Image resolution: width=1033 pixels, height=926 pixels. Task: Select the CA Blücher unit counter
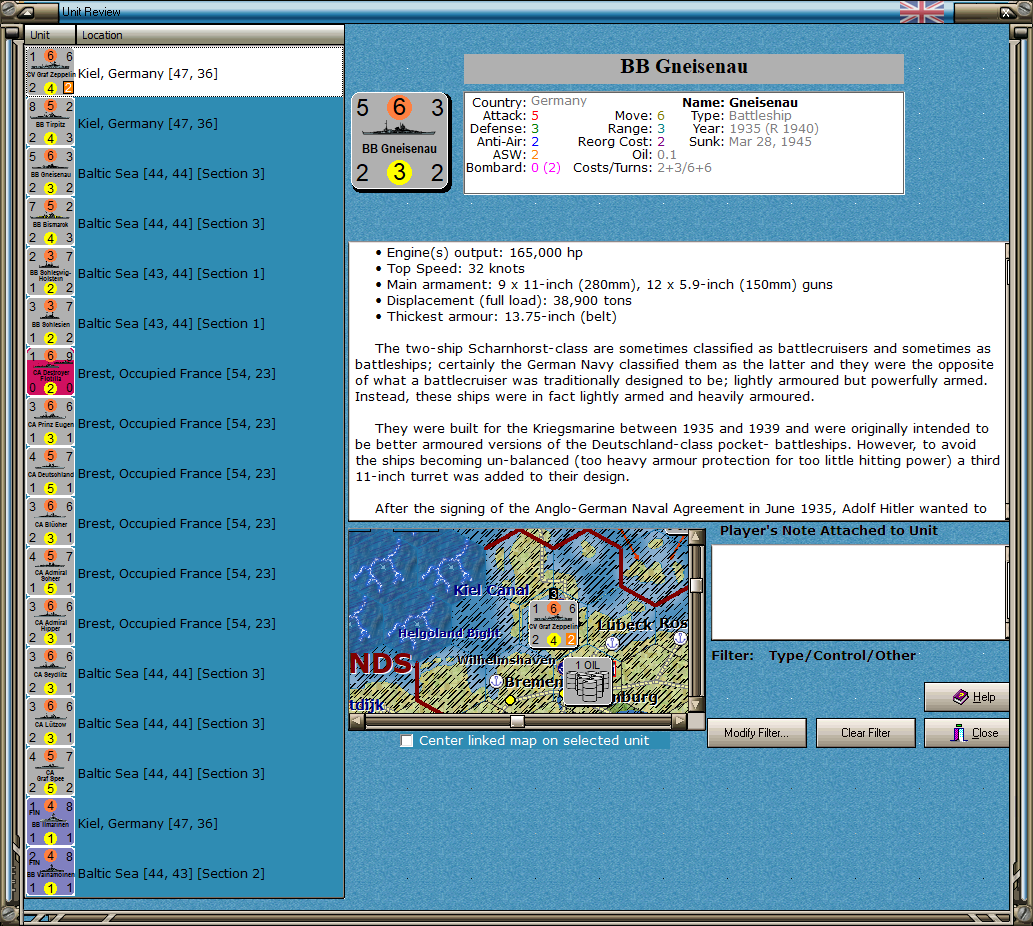click(x=51, y=523)
